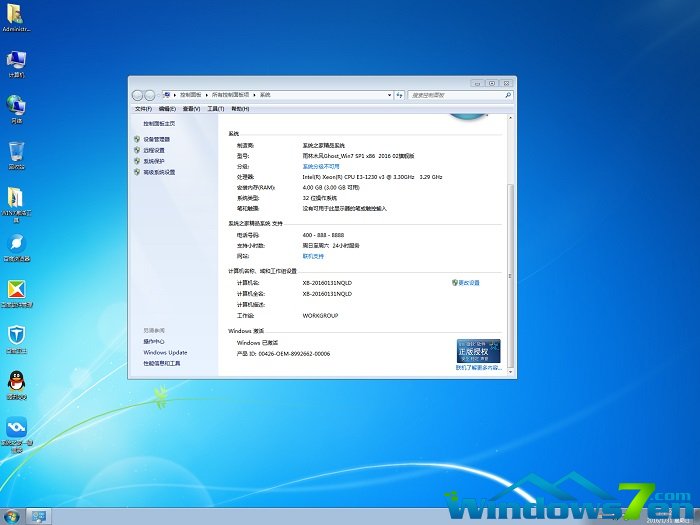Expand the address bar history dropdown
This screenshot has width=700, height=525.
[387, 94]
